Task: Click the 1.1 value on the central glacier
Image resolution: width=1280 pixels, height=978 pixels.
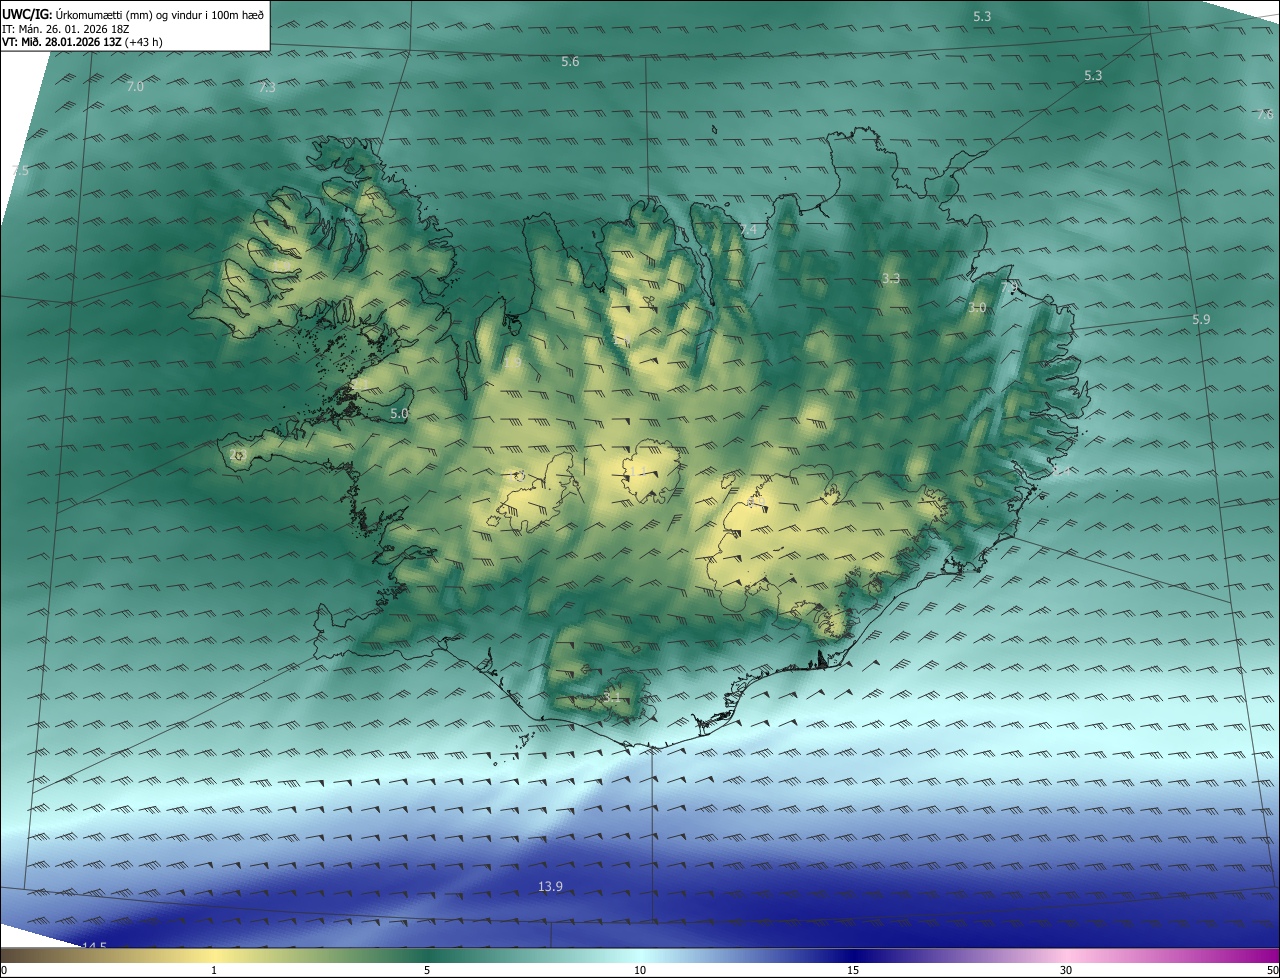Action: coord(636,472)
